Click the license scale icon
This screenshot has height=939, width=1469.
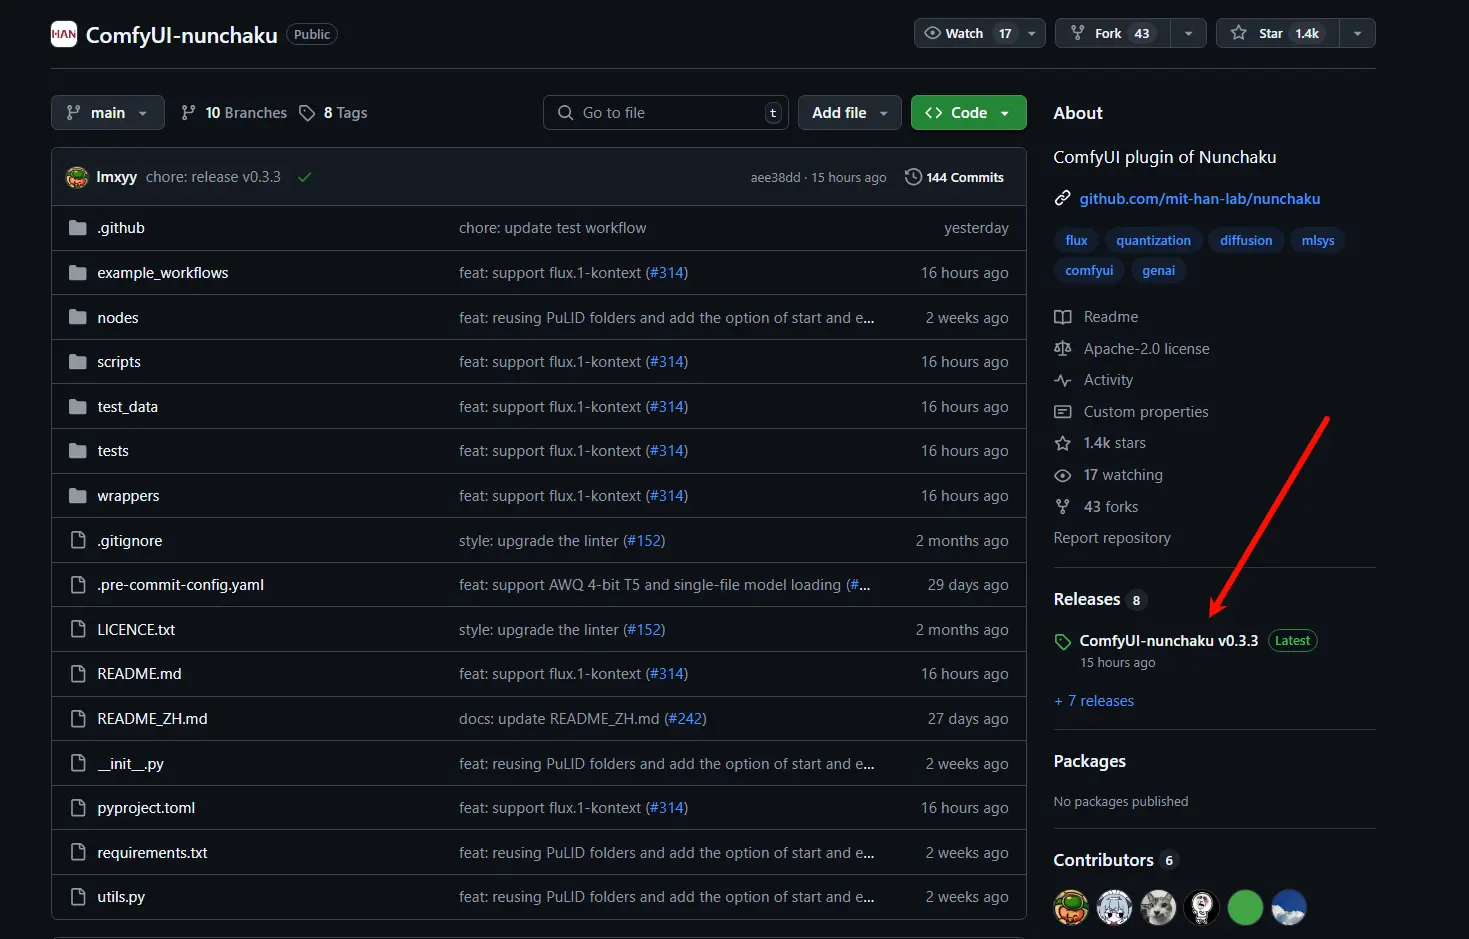pyautogui.click(x=1062, y=348)
